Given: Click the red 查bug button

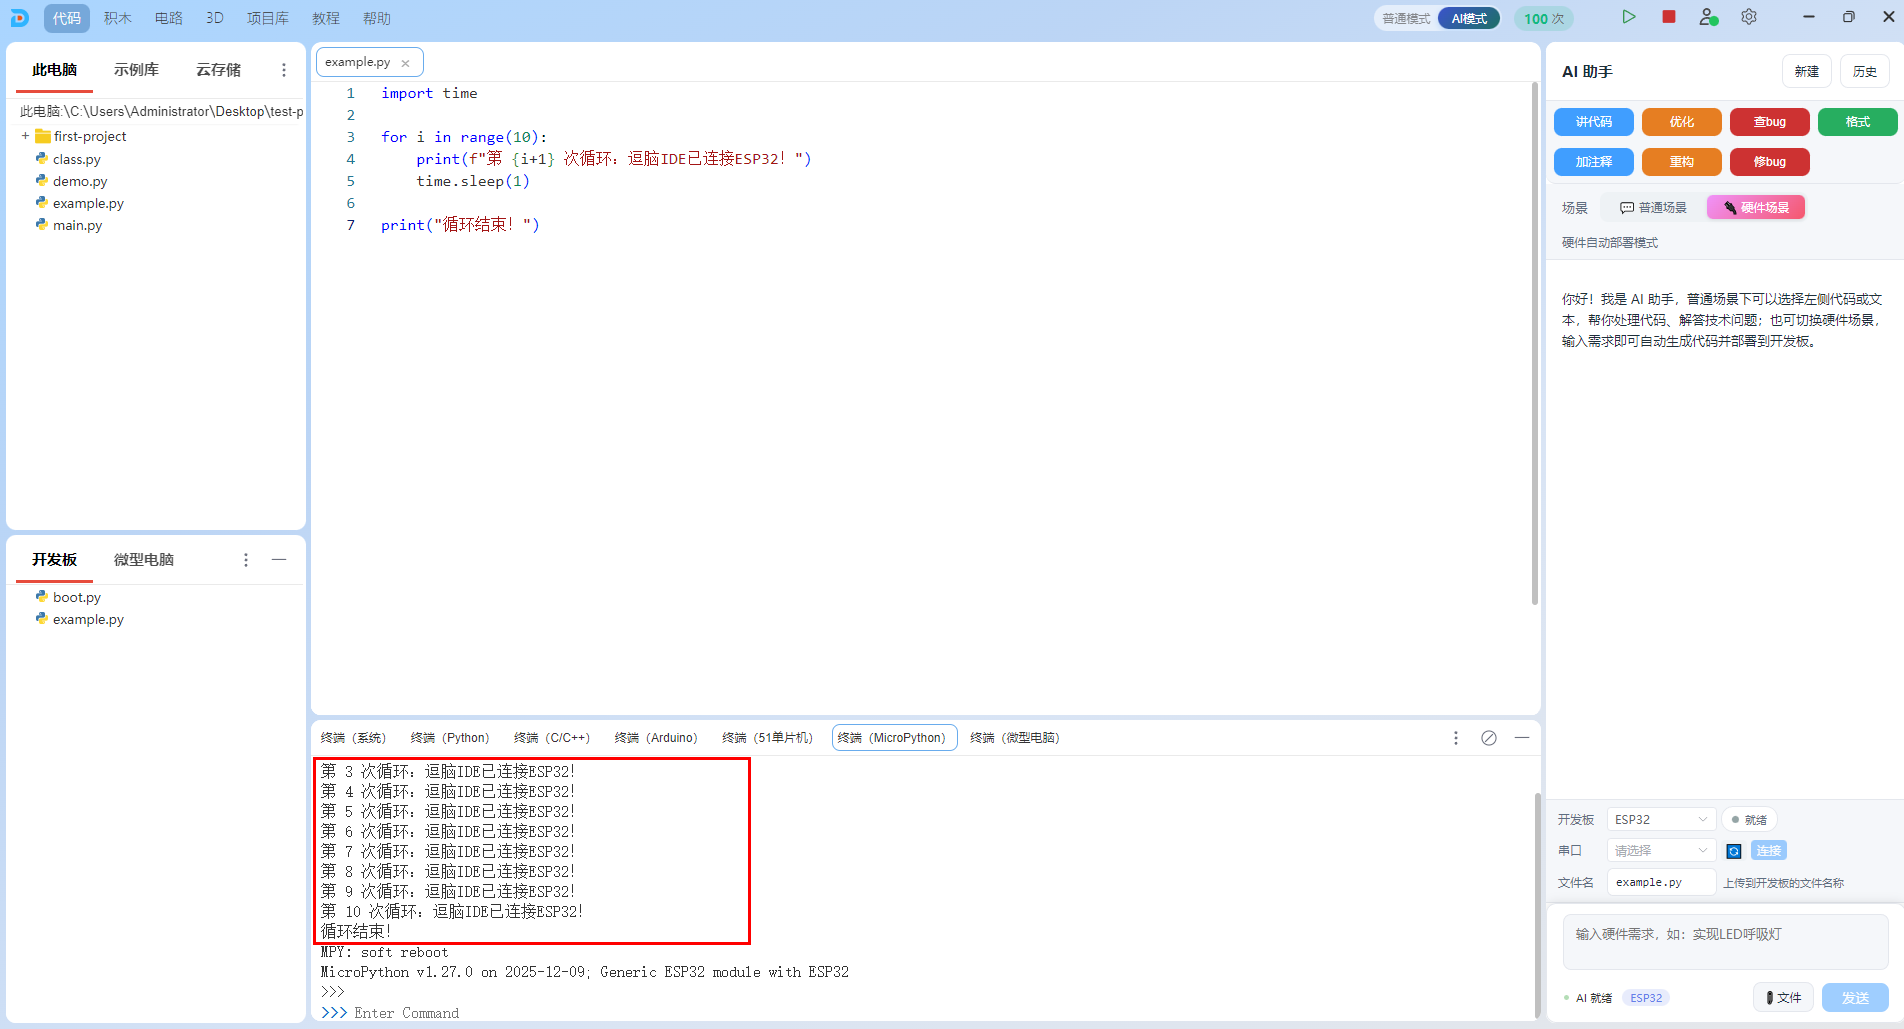Looking at the screenshot, I should pos(1770,122).
